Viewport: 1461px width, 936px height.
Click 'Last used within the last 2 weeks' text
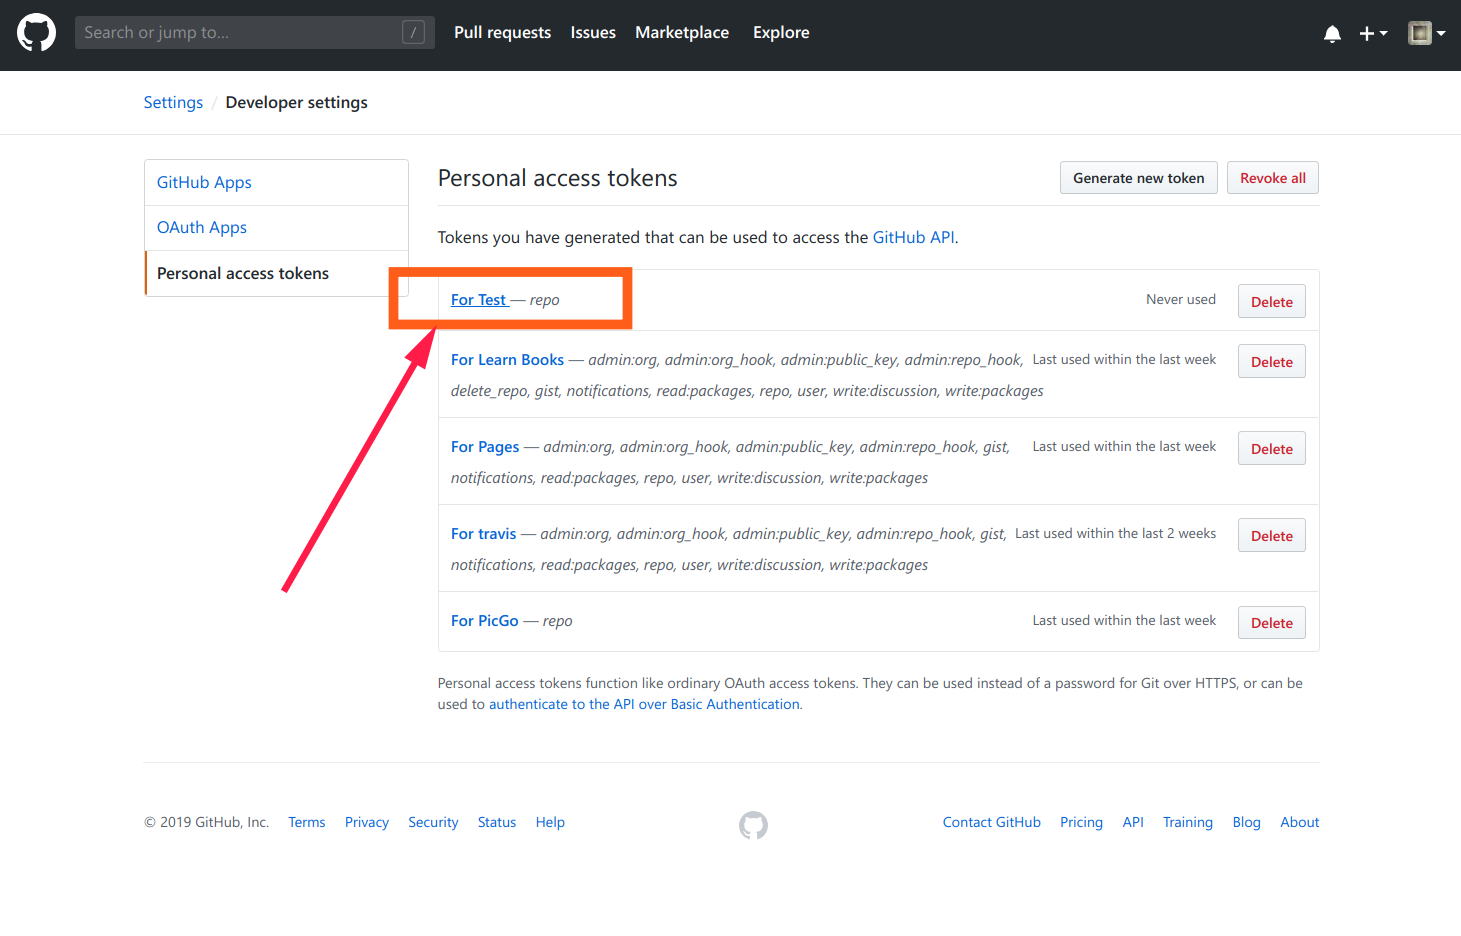point(1115,533)
